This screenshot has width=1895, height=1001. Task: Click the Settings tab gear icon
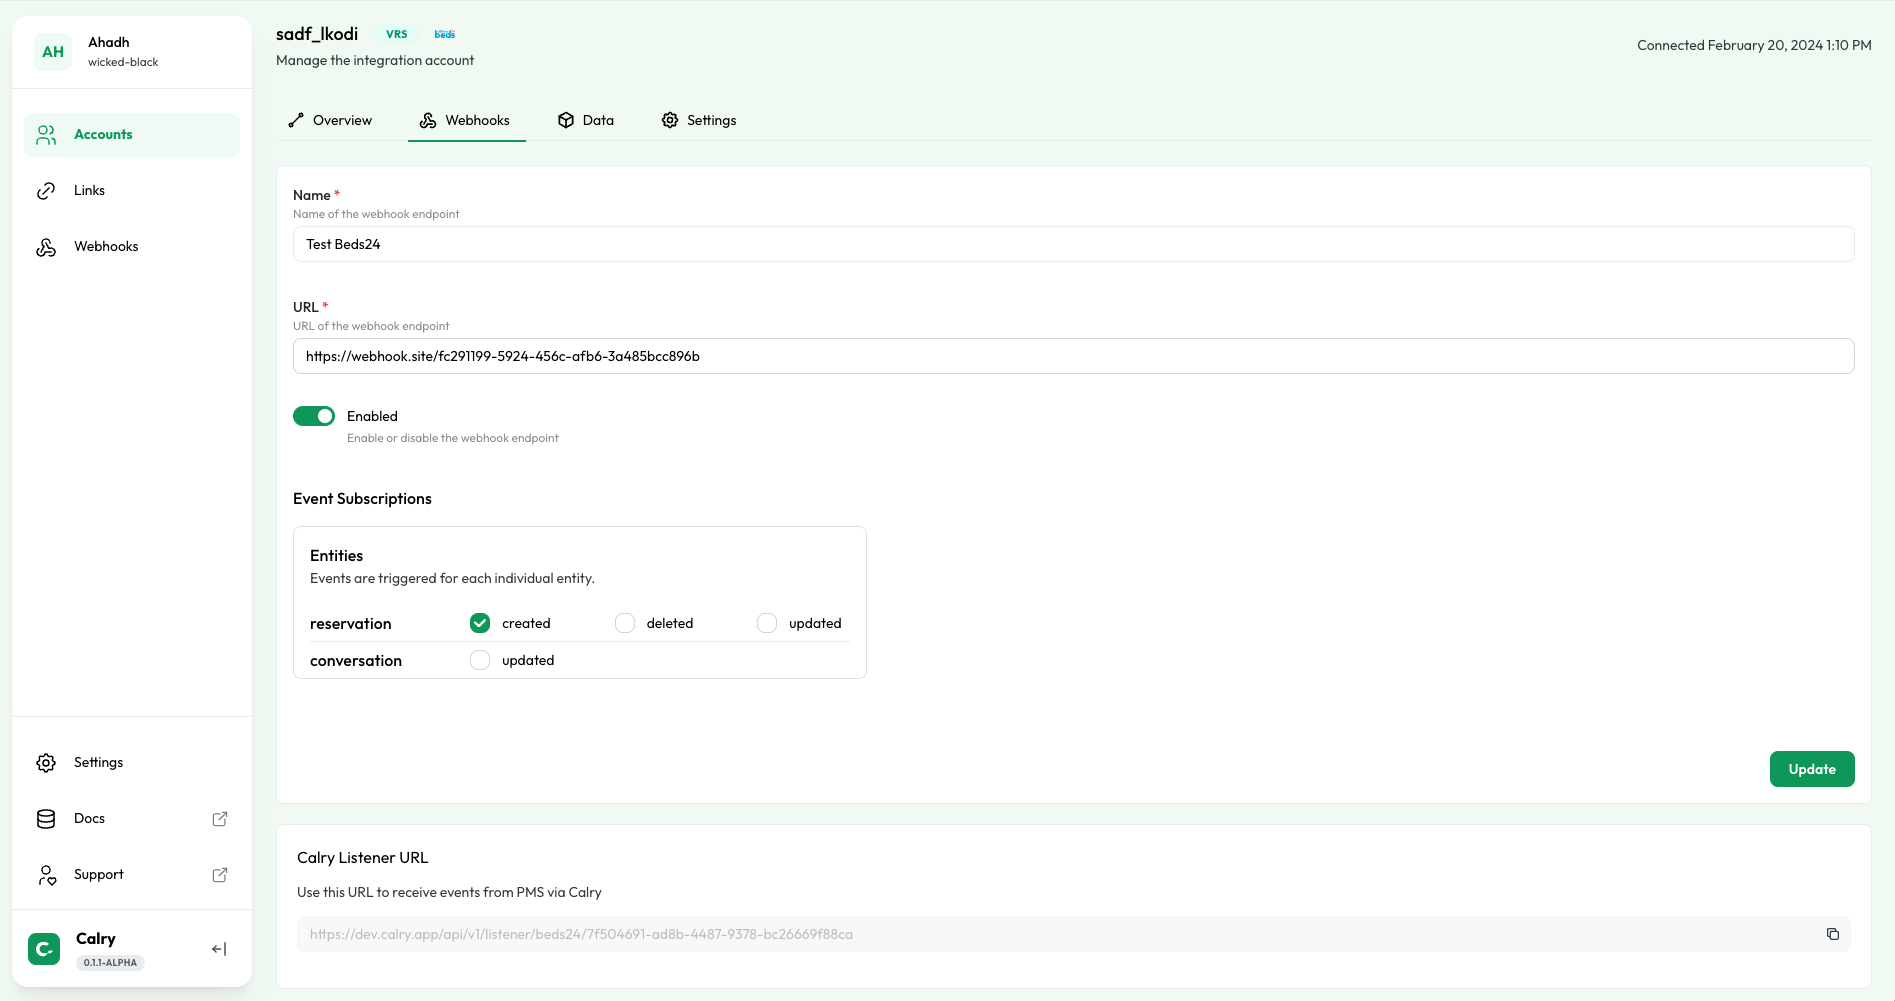(670, 120)
